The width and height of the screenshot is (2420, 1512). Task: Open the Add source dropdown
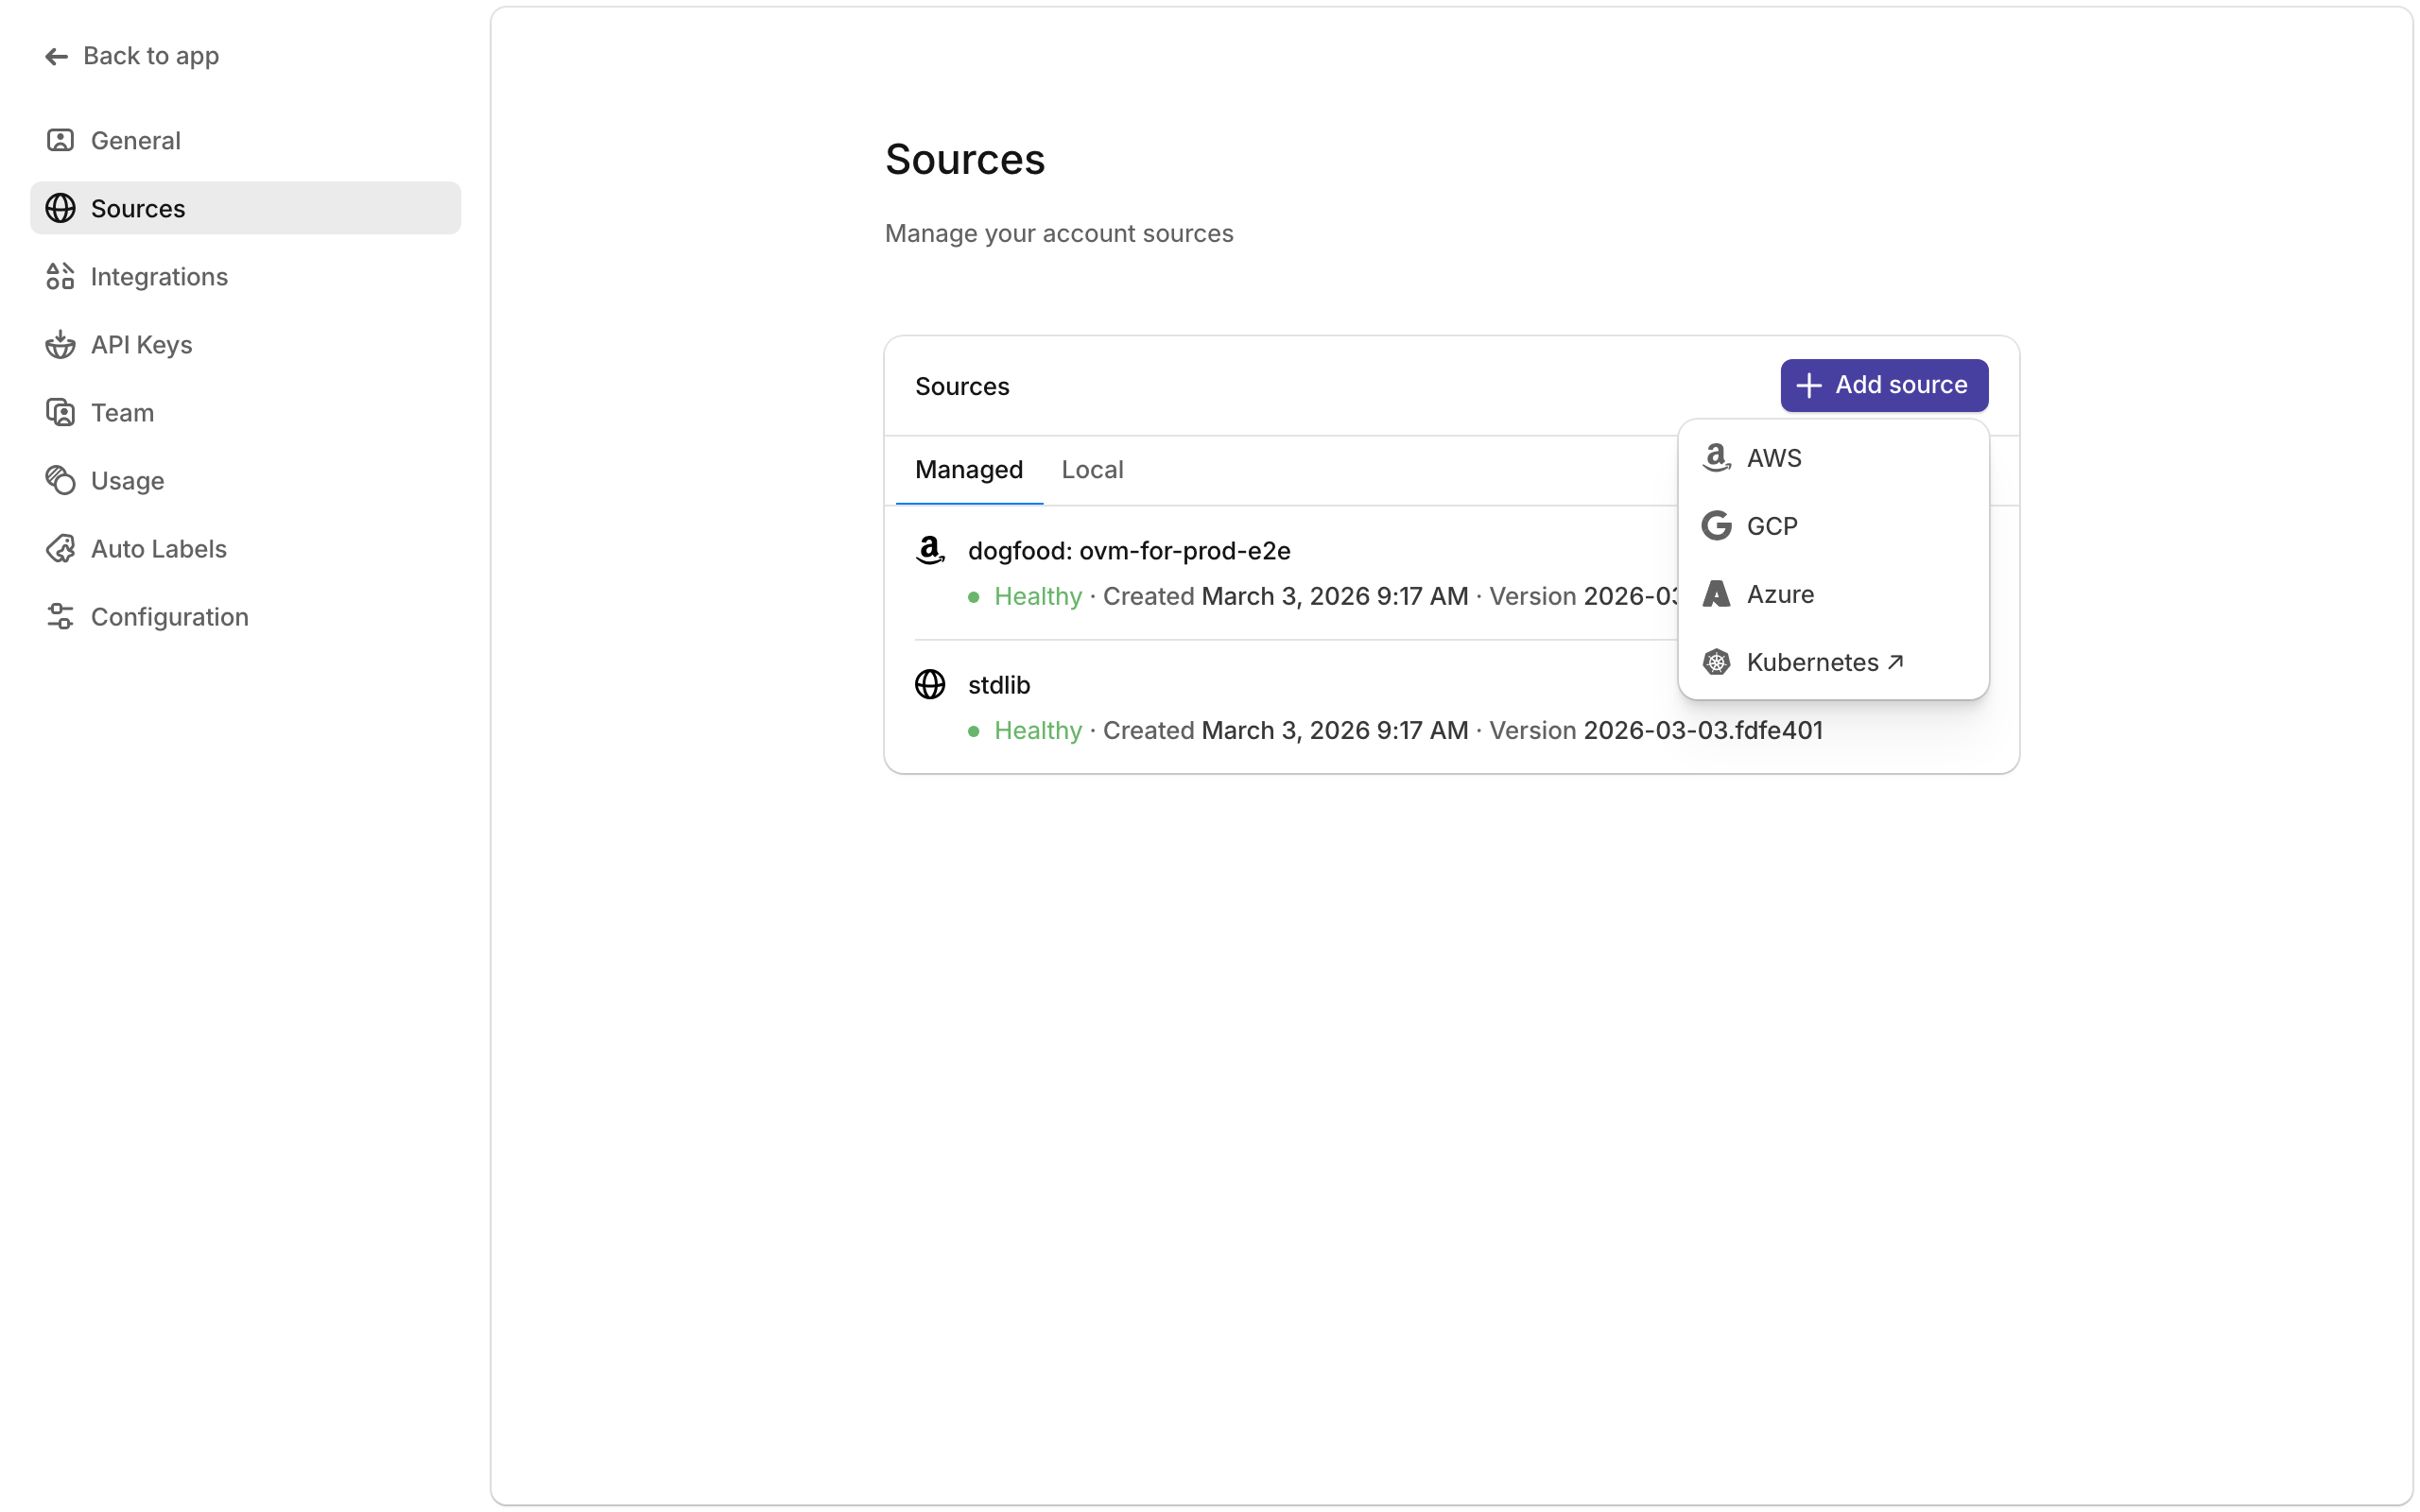[1883, 385]
